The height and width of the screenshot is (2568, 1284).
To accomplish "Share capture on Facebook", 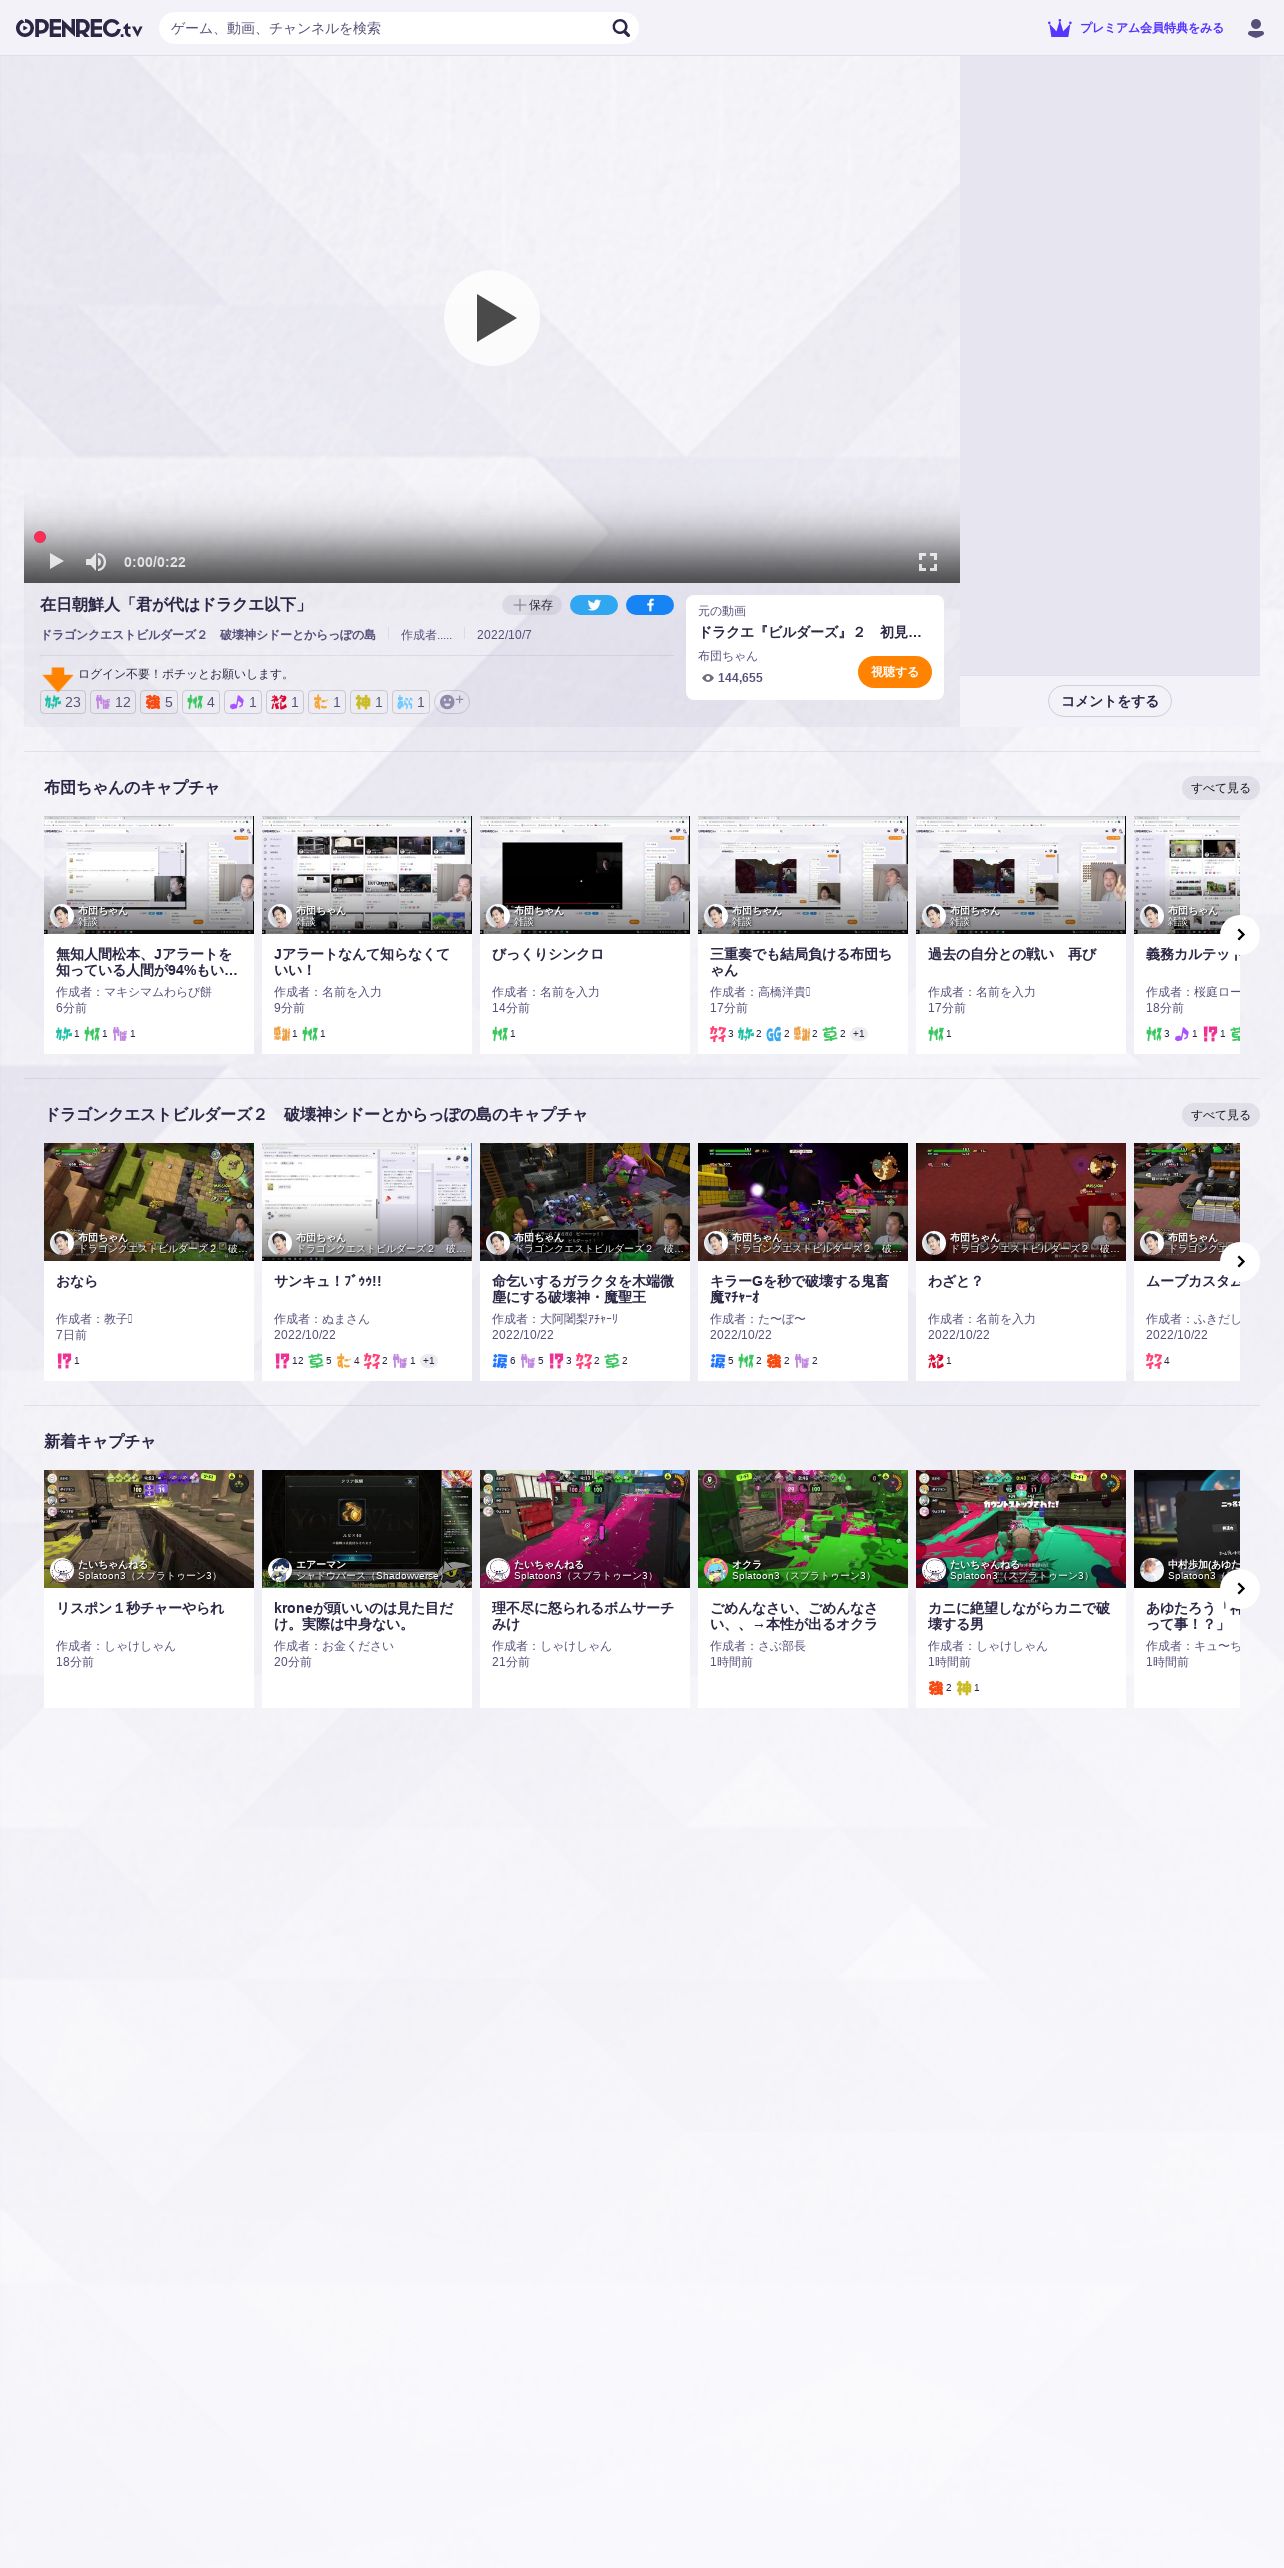I will [x=650, y=605].
